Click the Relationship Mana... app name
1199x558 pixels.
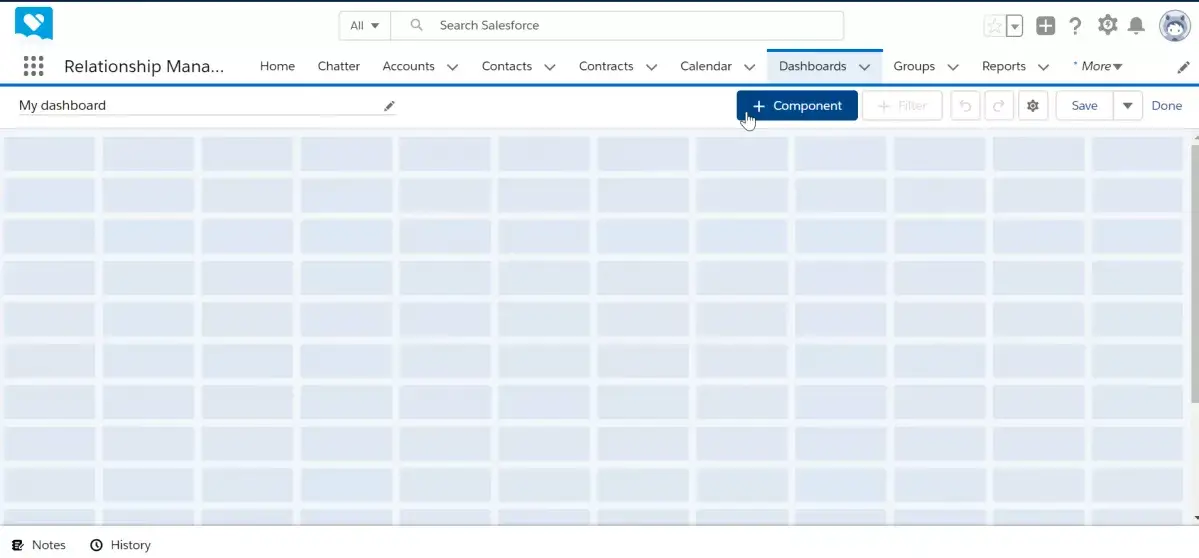[145, 67]
